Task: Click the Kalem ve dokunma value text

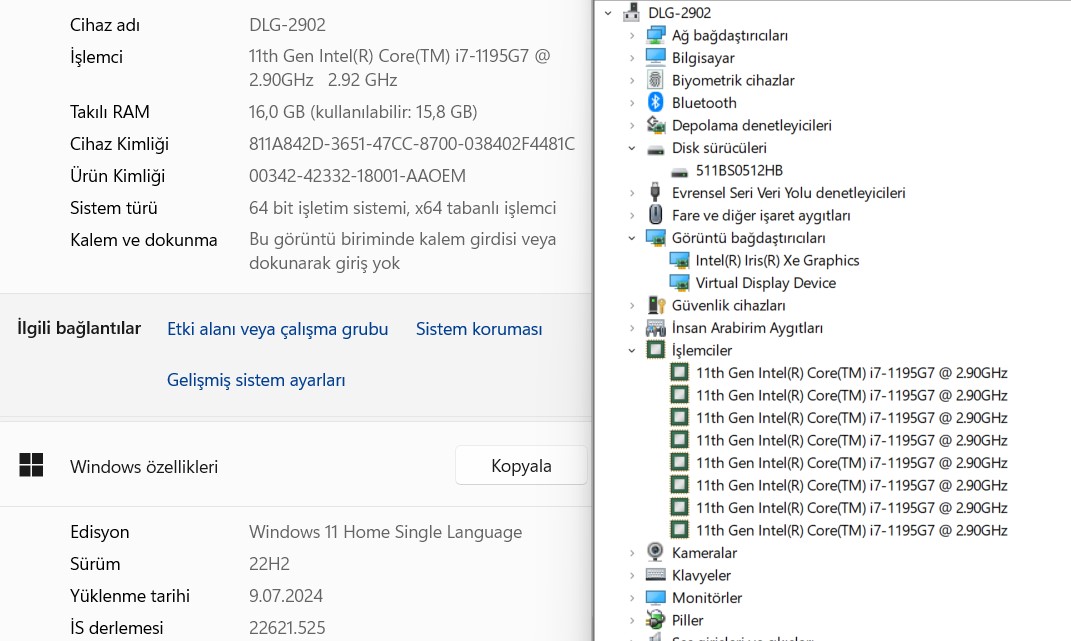Action: [x=402, y=251]
